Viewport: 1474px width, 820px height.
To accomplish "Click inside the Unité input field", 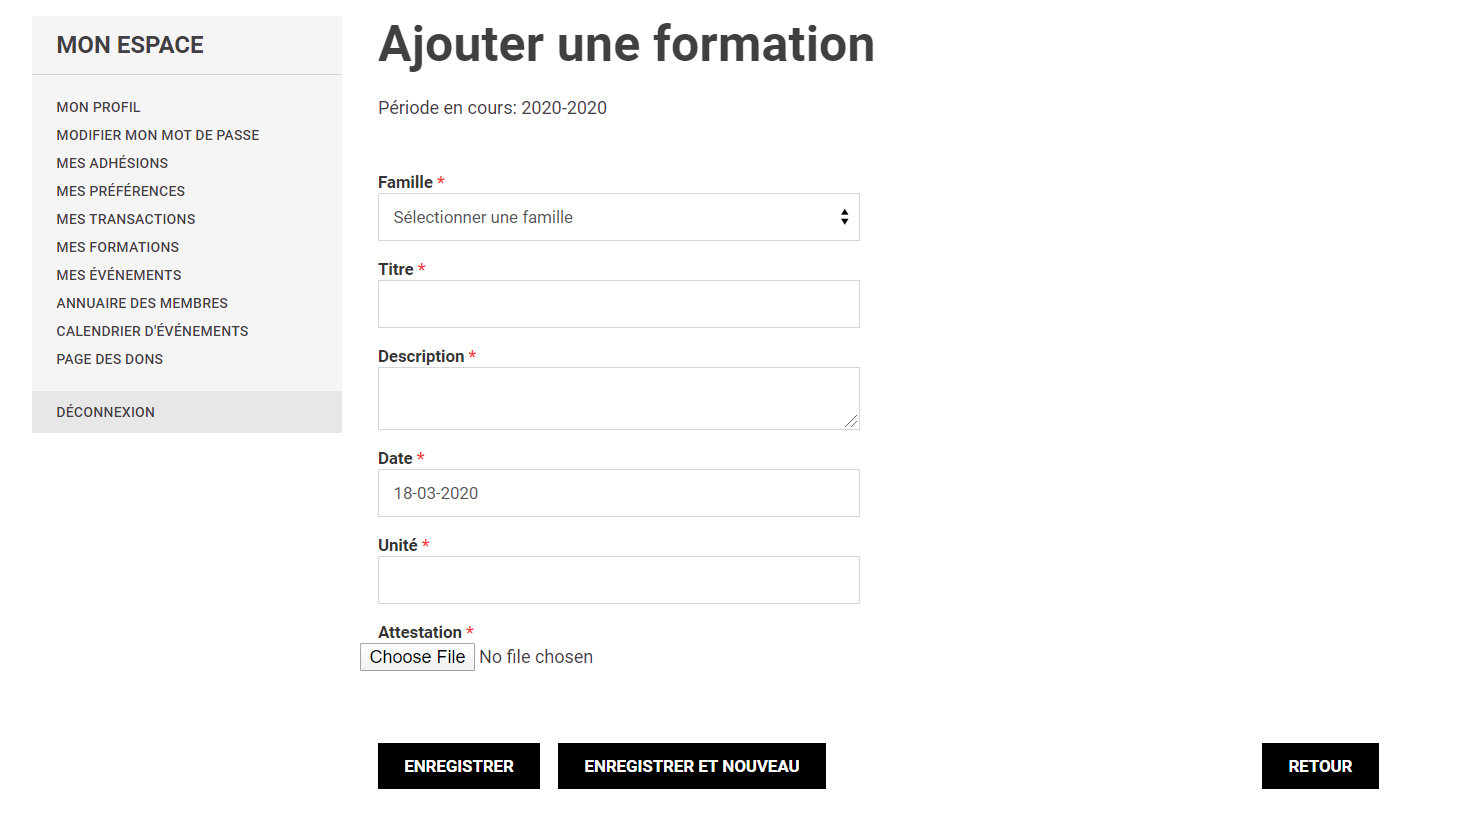I will [x=618, y=580].
